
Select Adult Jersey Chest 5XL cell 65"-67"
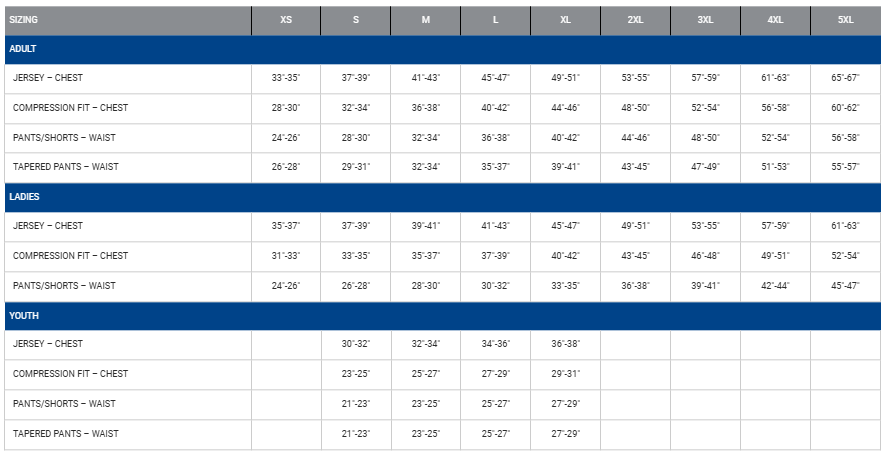pyautogui.click(x=845, y=78)
